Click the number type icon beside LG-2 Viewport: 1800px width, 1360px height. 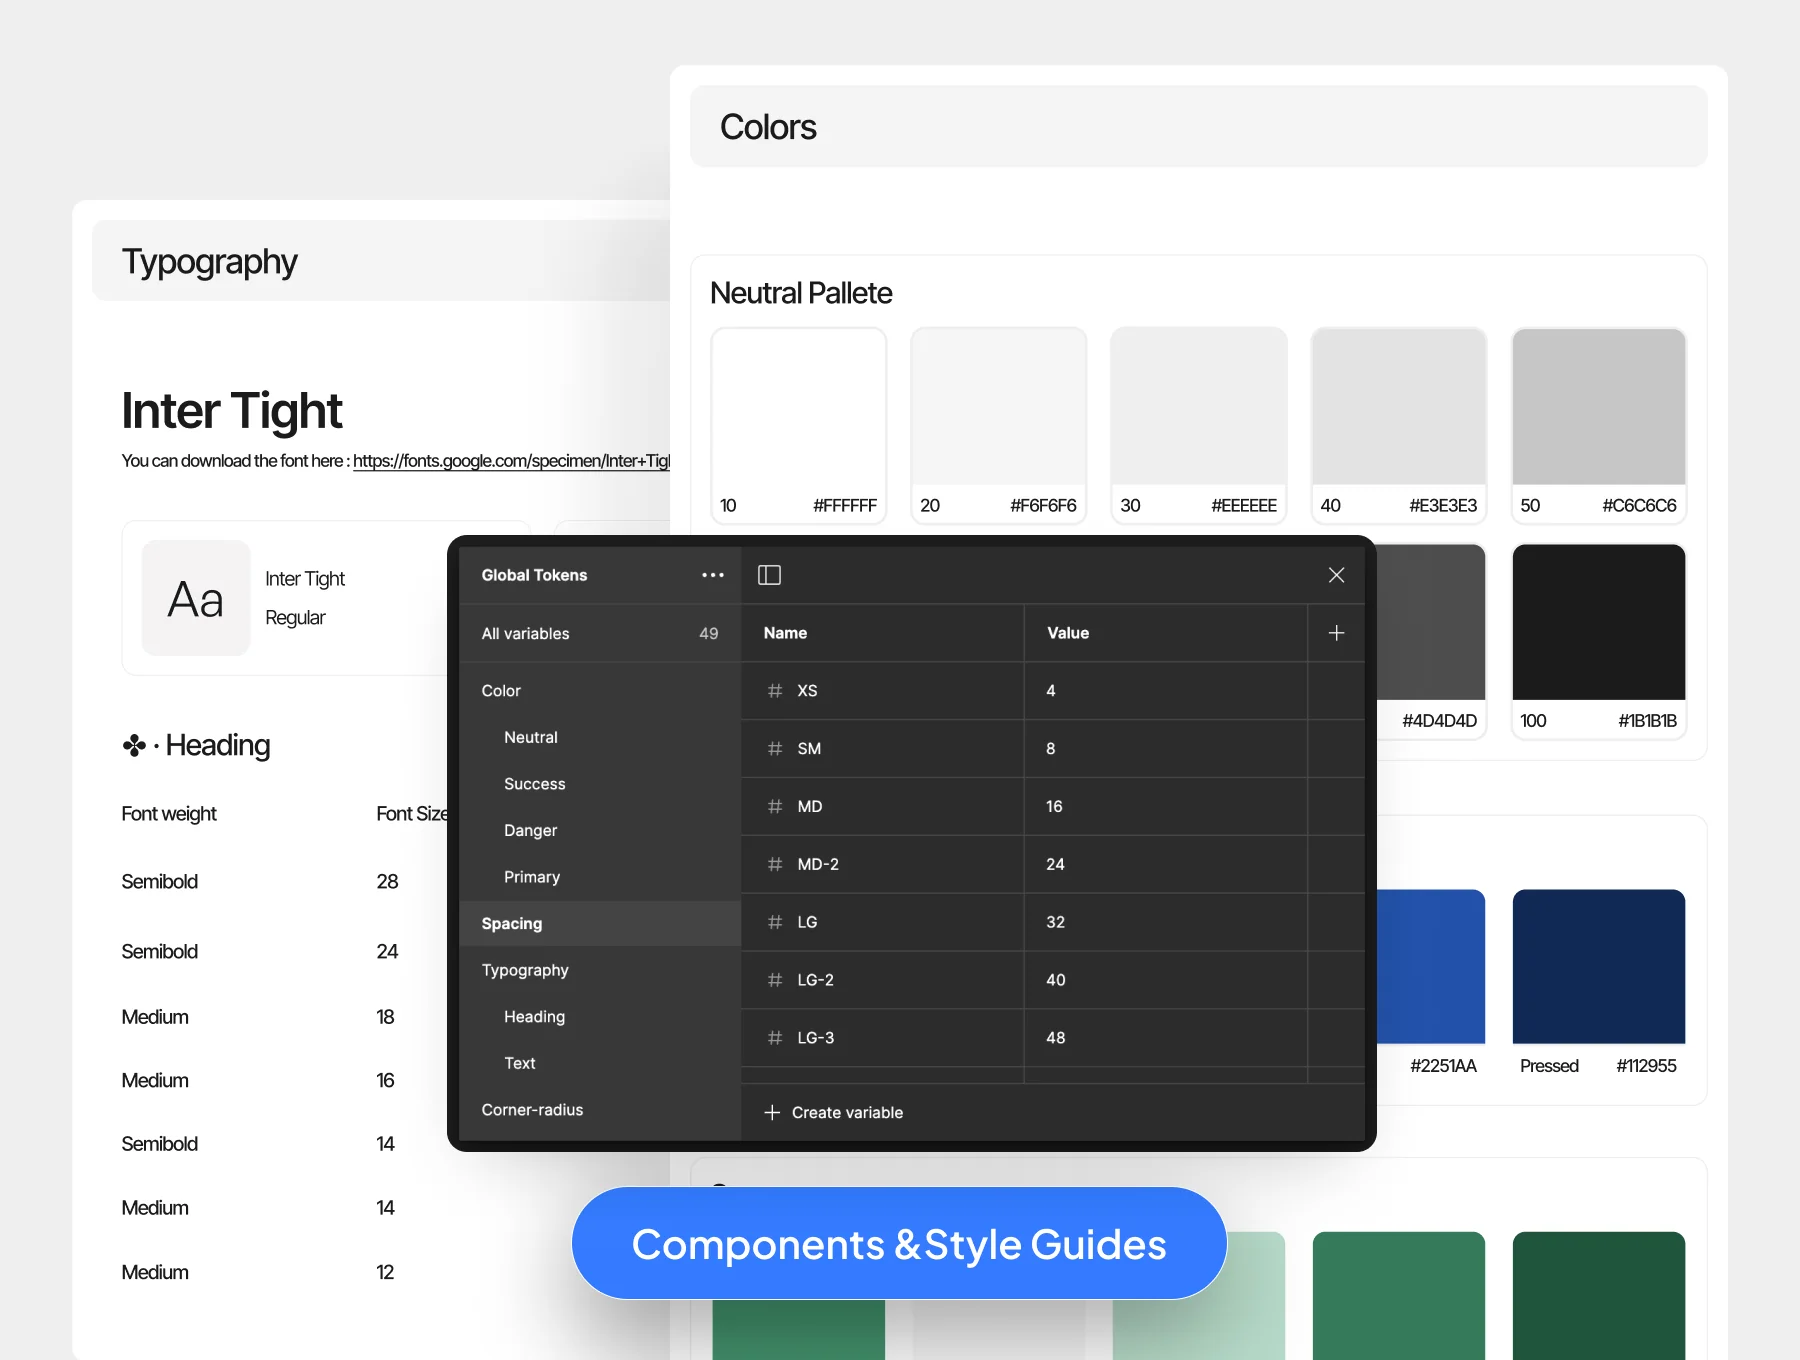click(775, 980)
